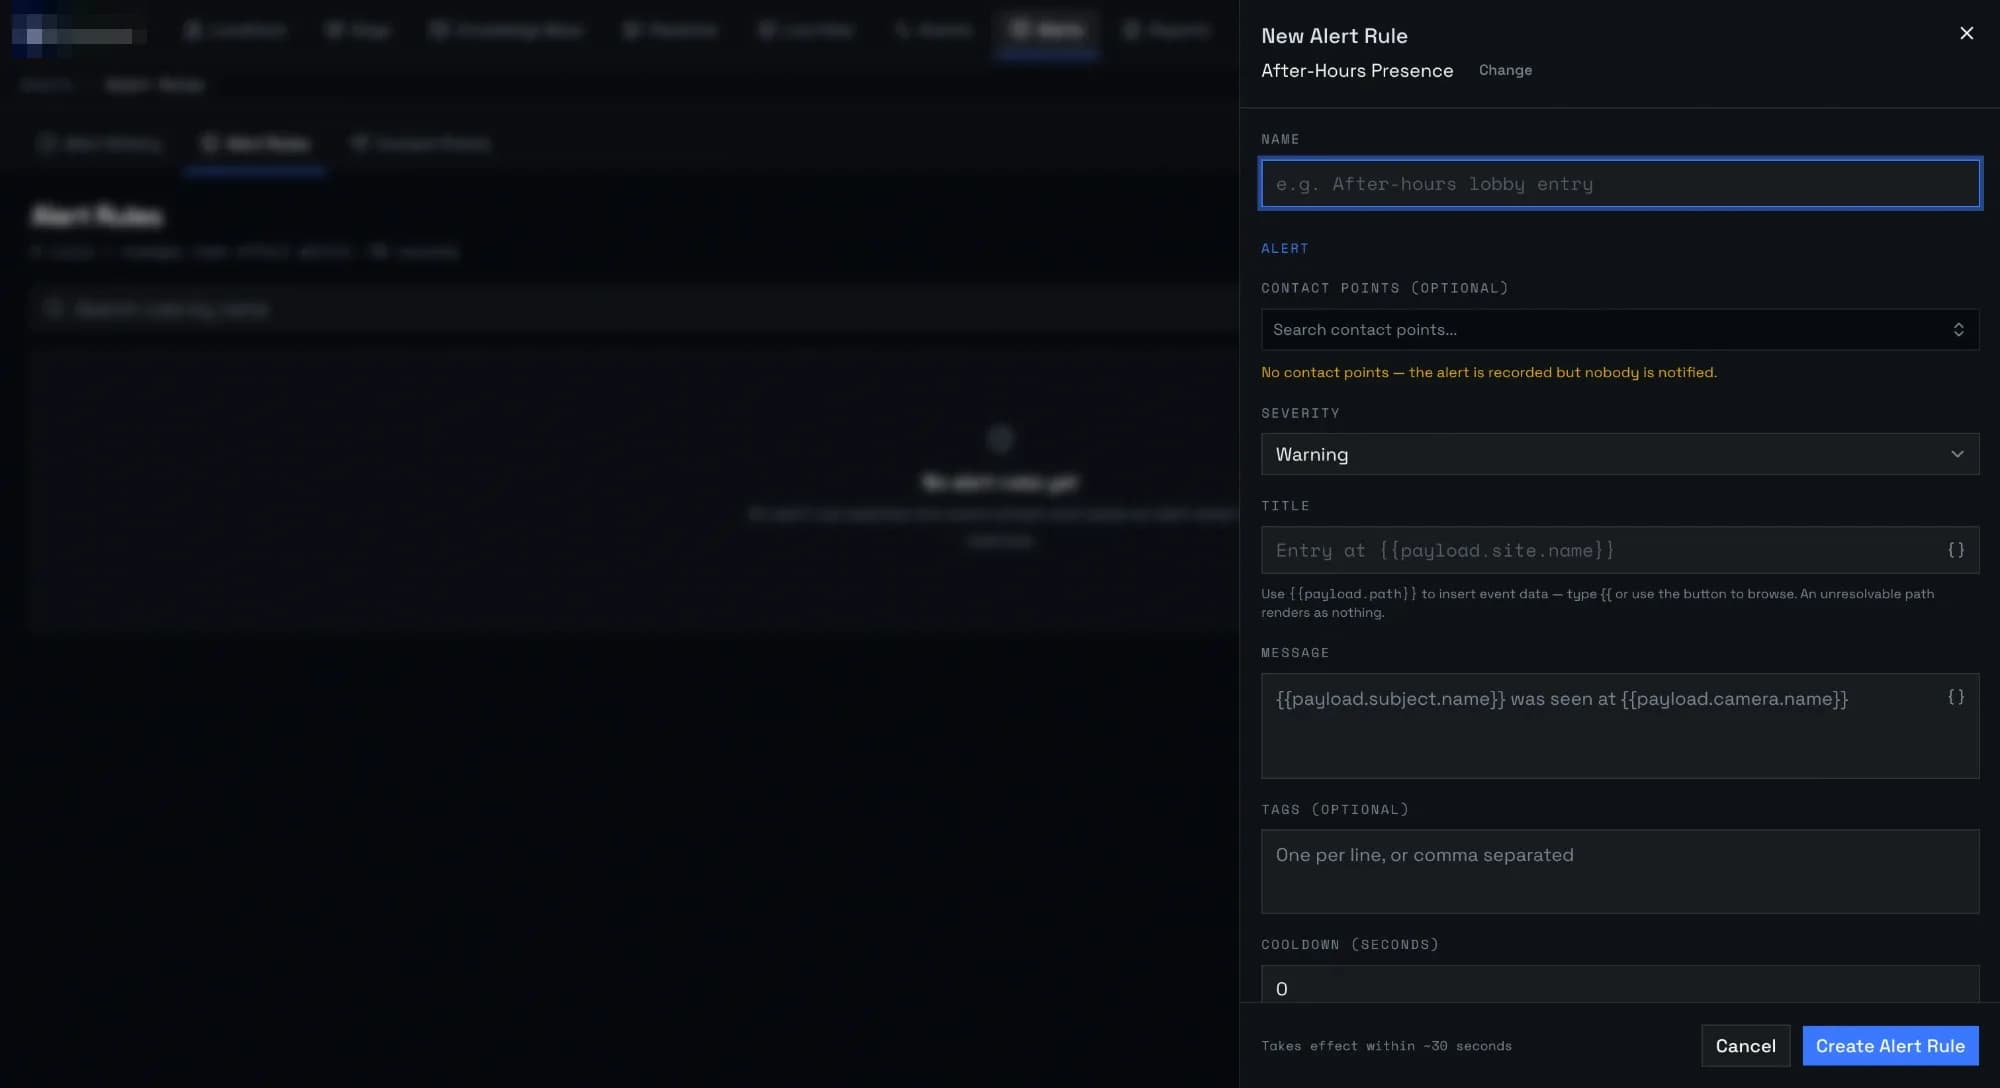Viewport: 2000px width, 1088px height.
Task: Focus the Name input field
Action: (x=1620, y=184)
